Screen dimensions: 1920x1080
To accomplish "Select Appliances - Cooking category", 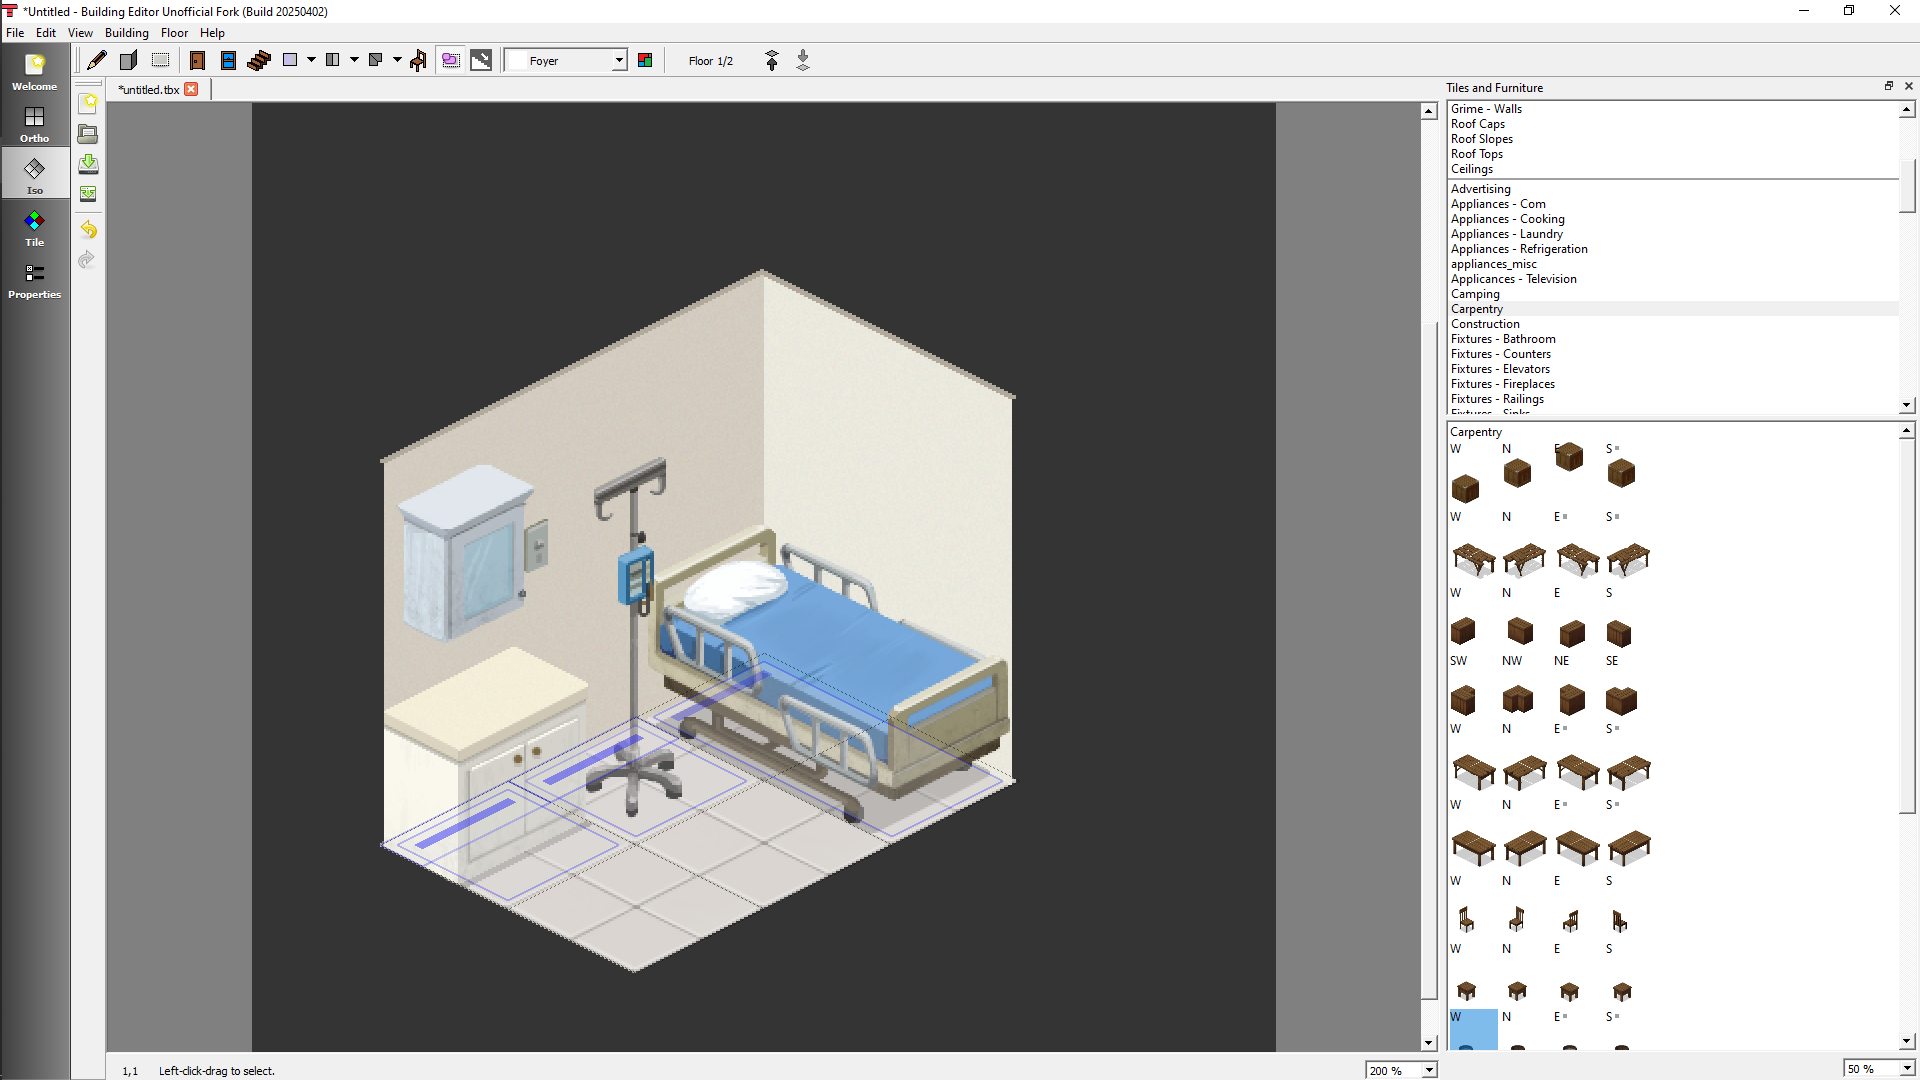I will (1507, 219).
